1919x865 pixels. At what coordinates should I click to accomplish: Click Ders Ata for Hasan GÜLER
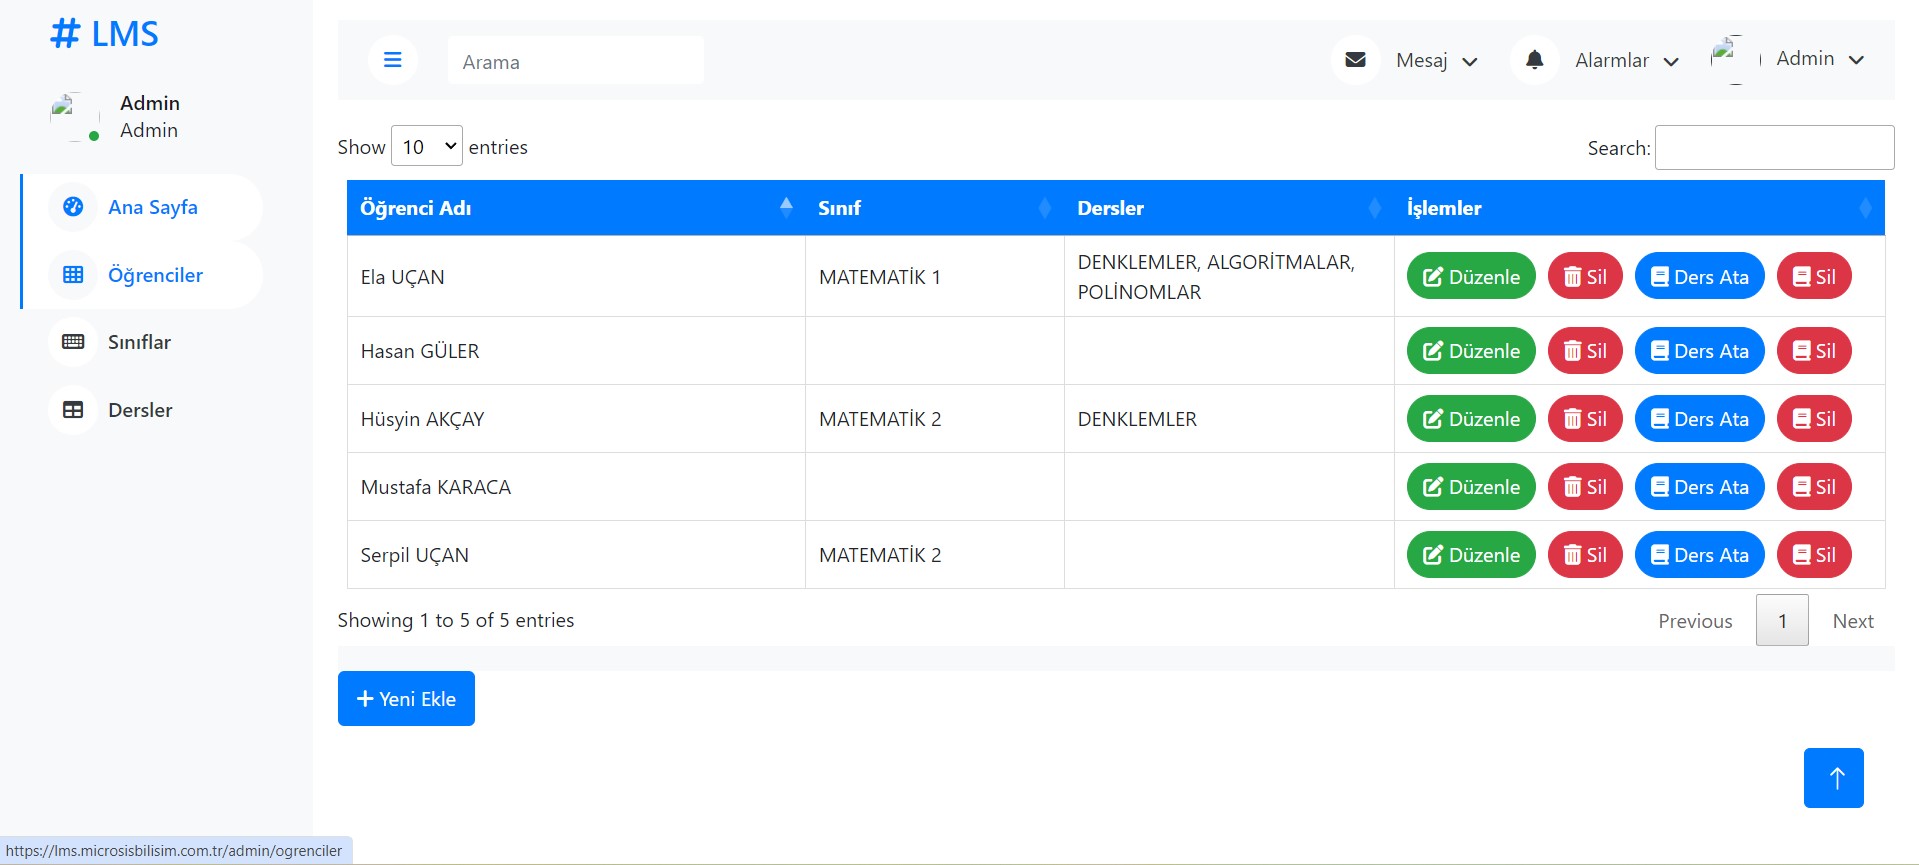(x=1699, y=351)
